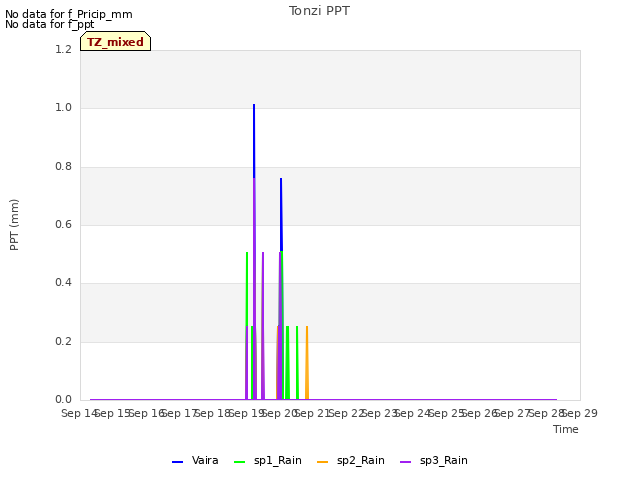This screenshot has height=480, width=640.
Task: Click the 0.4 y-axis tick label
Action: coord(63,282)
